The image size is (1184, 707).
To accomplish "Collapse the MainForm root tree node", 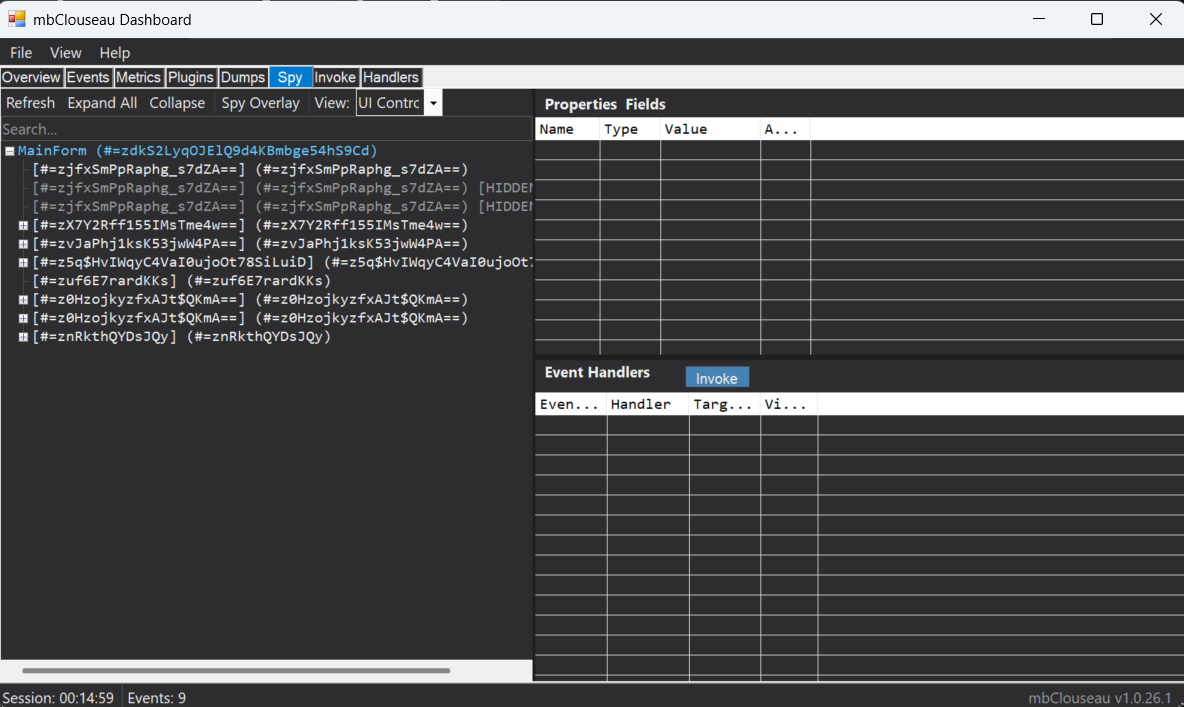I will point(9,151).
